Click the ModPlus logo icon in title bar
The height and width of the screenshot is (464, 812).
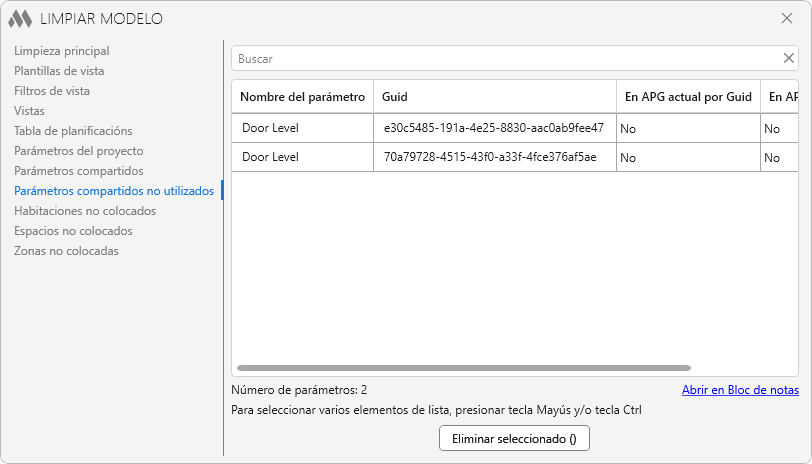click(20, 18)
